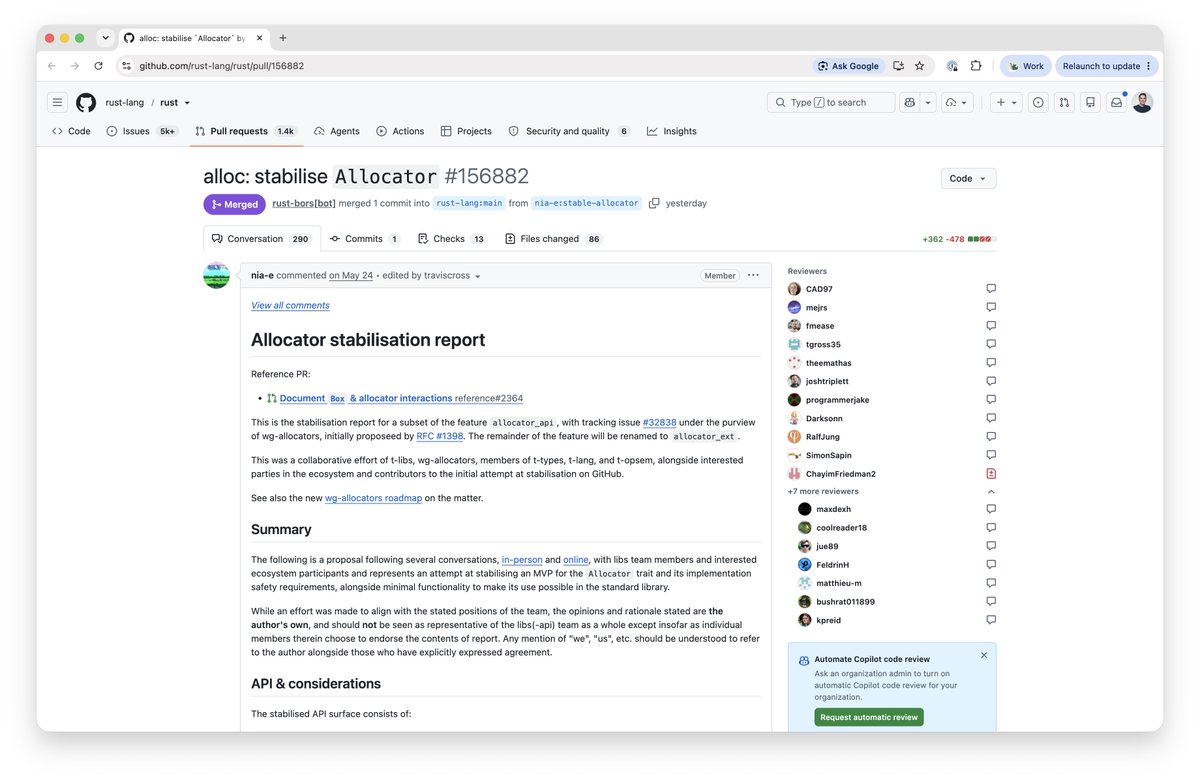Switch to the Commits tab
This screenshot has height=780, width=1200.
364,239
